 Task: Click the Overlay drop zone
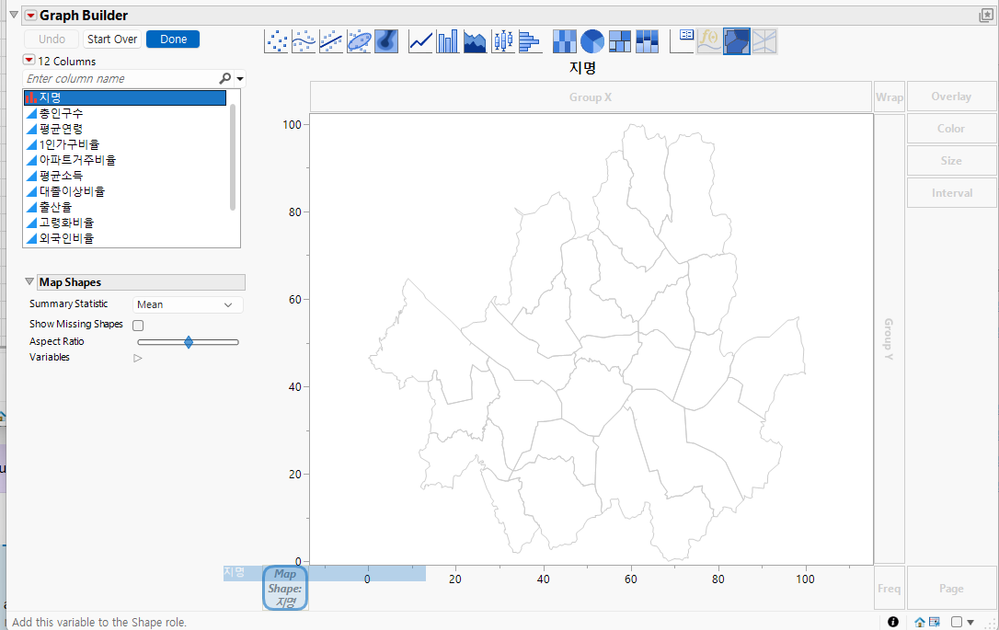(951, 96)
